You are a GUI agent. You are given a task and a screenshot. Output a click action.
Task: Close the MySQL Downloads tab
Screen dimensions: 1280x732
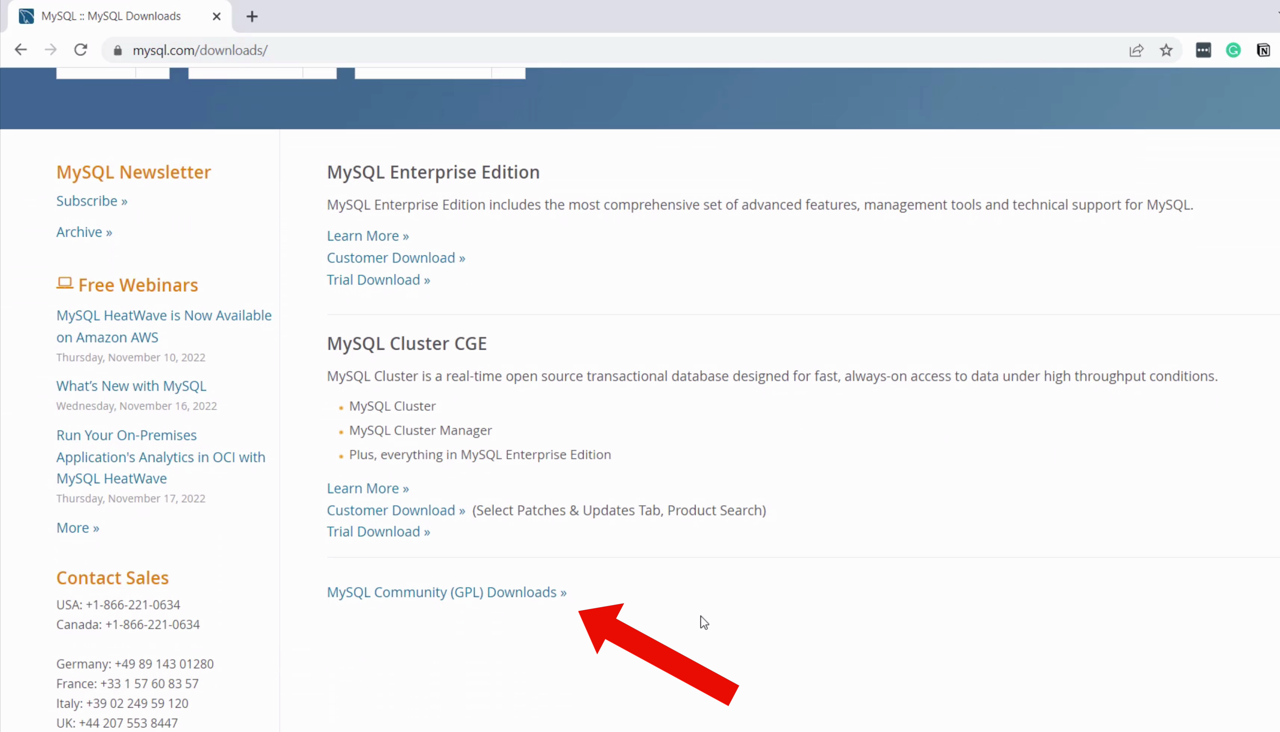click(216, 16)
